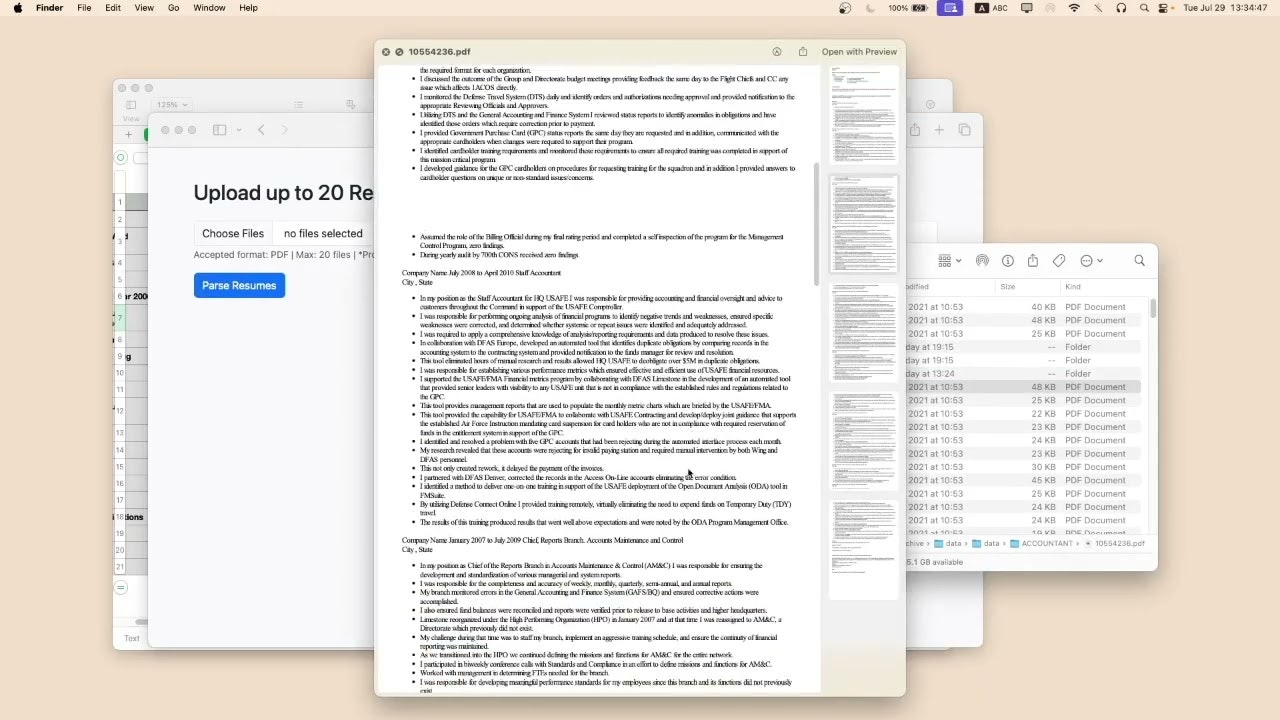The height and width of the screenshot is (720, 1280).
Task: Click the Finder window search magnifier
Action: click(1139, 261)
